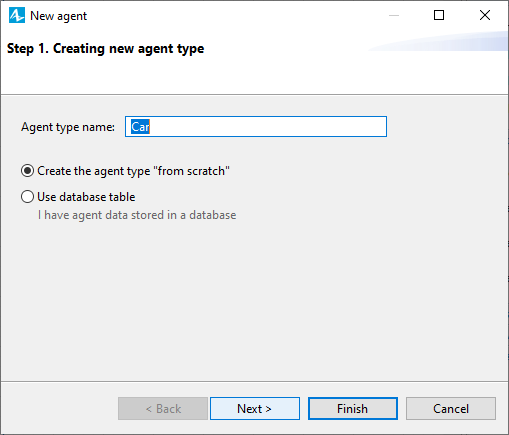Close the New agent dialog
This screenshot has width=509, height=435.
point(485,15)
